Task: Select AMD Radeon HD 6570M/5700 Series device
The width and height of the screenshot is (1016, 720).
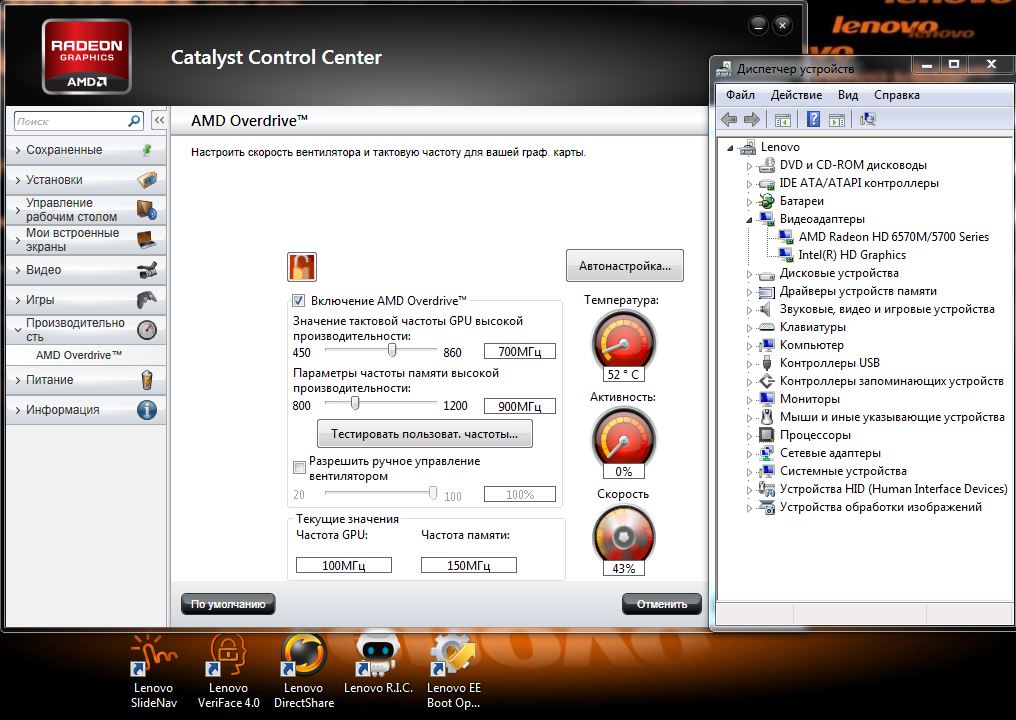Action: click(x=893, y=237)
